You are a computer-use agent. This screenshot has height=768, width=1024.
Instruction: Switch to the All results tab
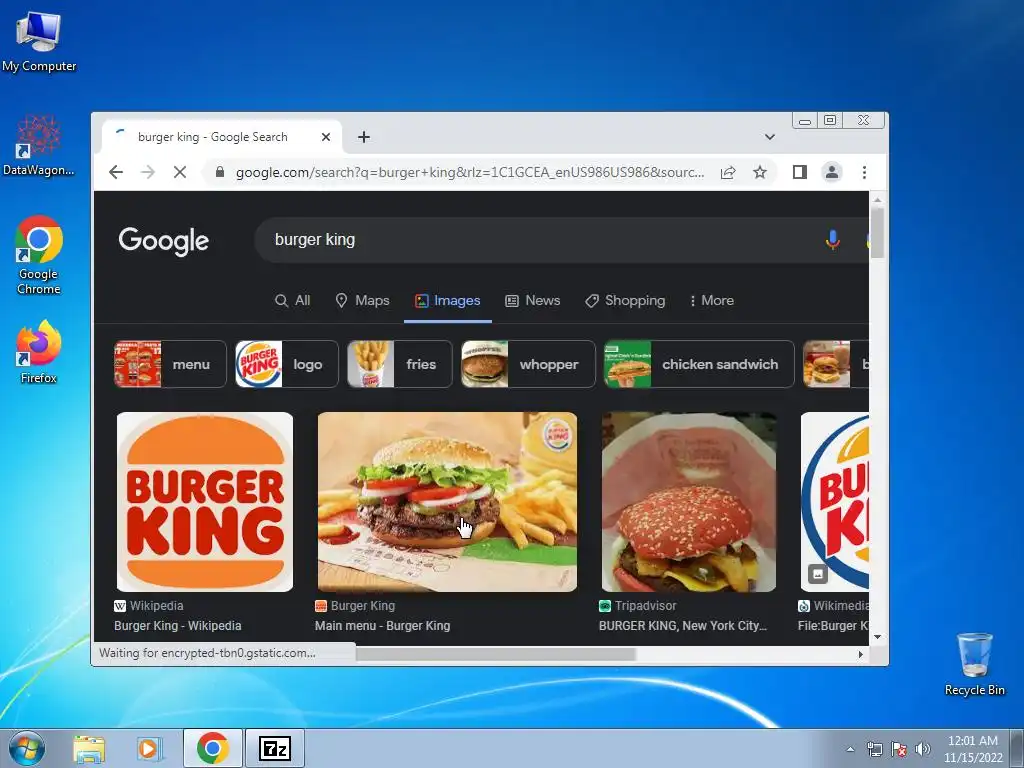click(293, 300)
